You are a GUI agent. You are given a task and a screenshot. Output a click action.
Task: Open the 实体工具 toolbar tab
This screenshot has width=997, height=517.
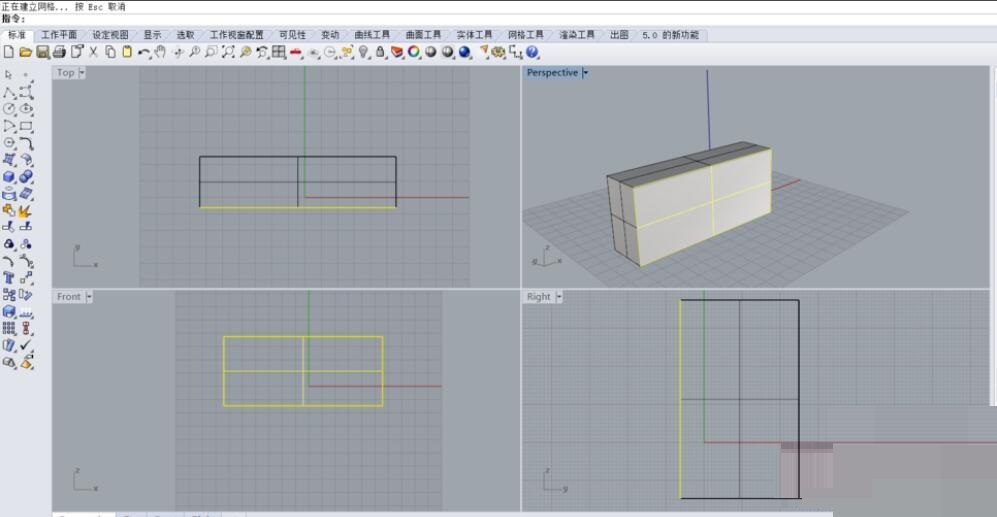point(474,35)
